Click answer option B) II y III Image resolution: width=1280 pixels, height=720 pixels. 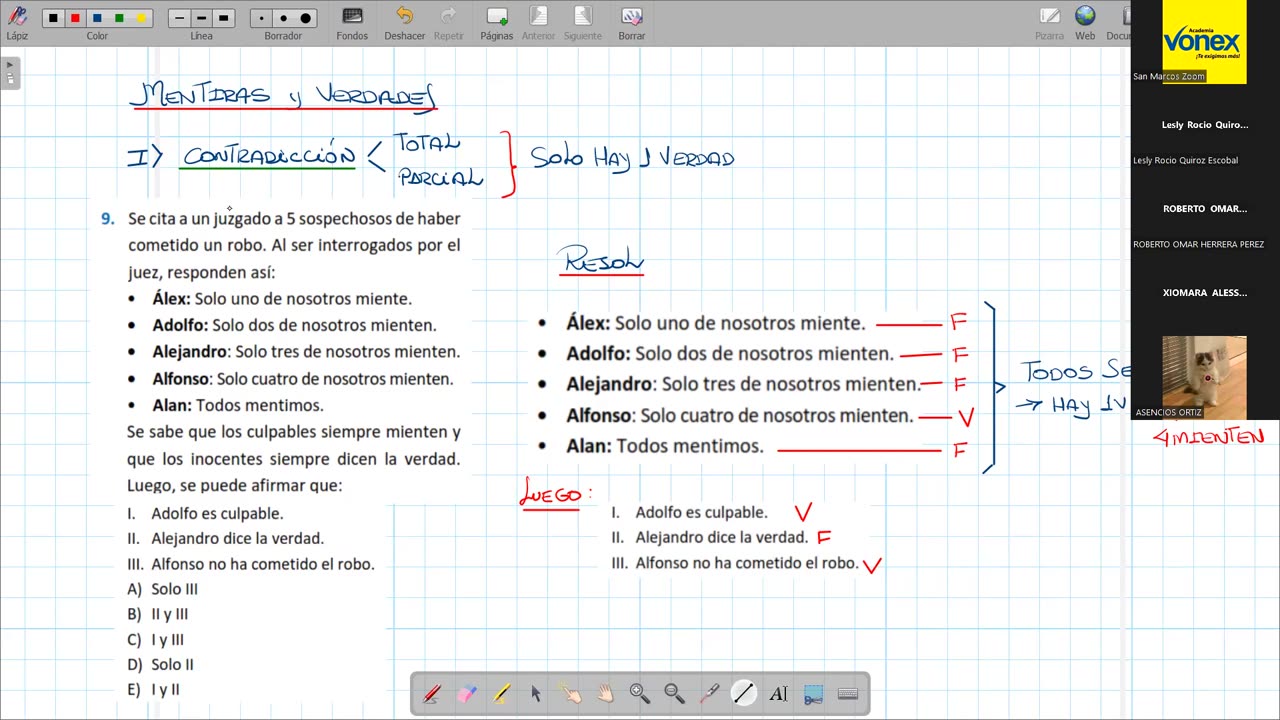click(x=158, y=614)
